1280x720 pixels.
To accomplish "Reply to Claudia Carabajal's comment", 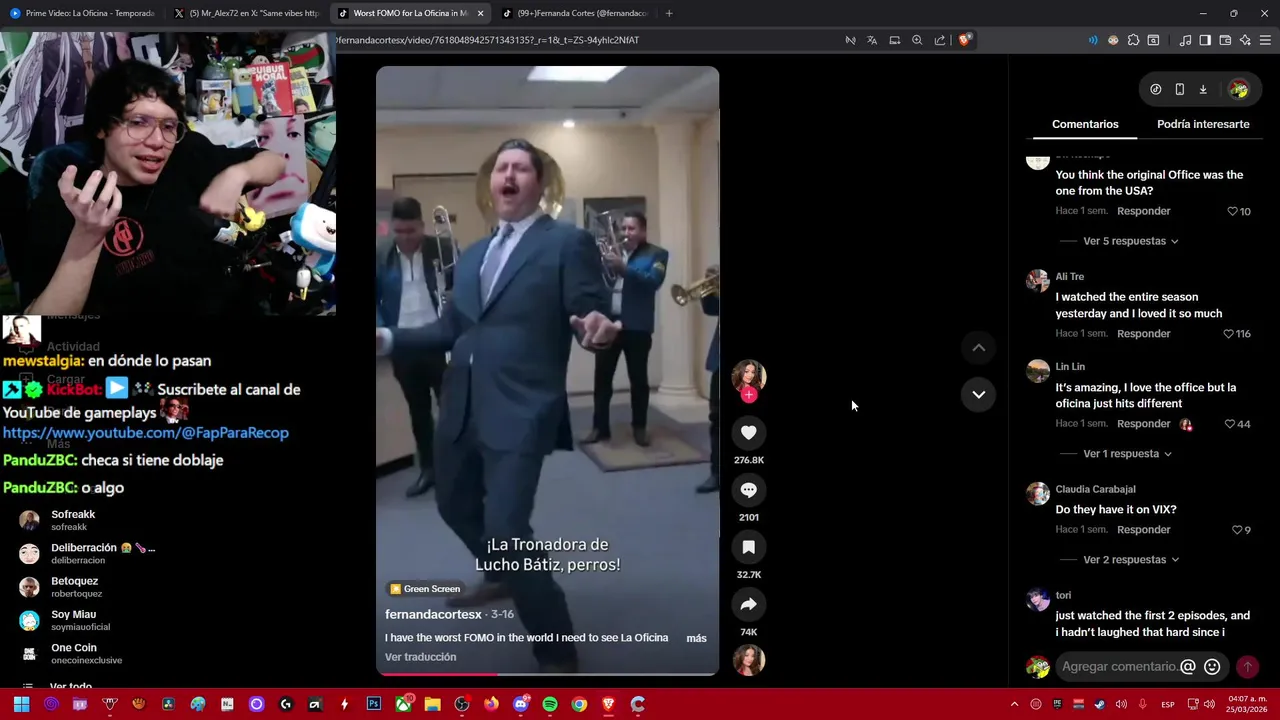I will 1143,530.
